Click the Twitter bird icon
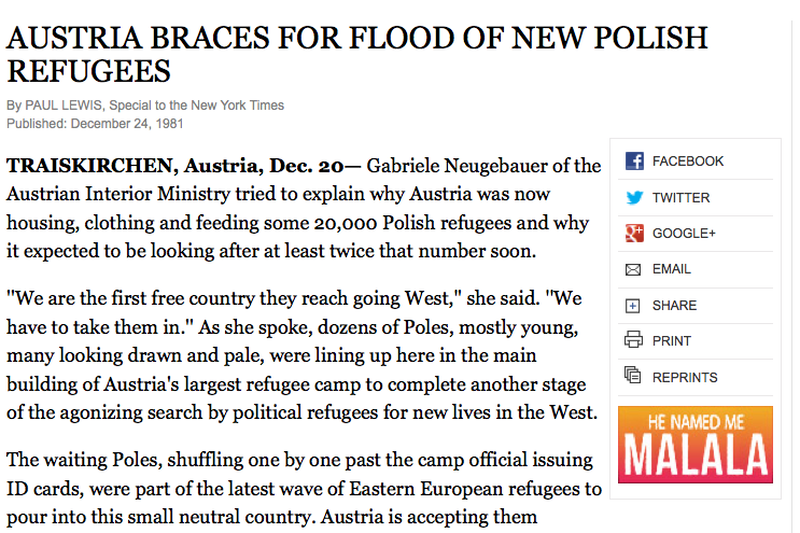The height and width of the screenshot is (533, 800). 634,197
